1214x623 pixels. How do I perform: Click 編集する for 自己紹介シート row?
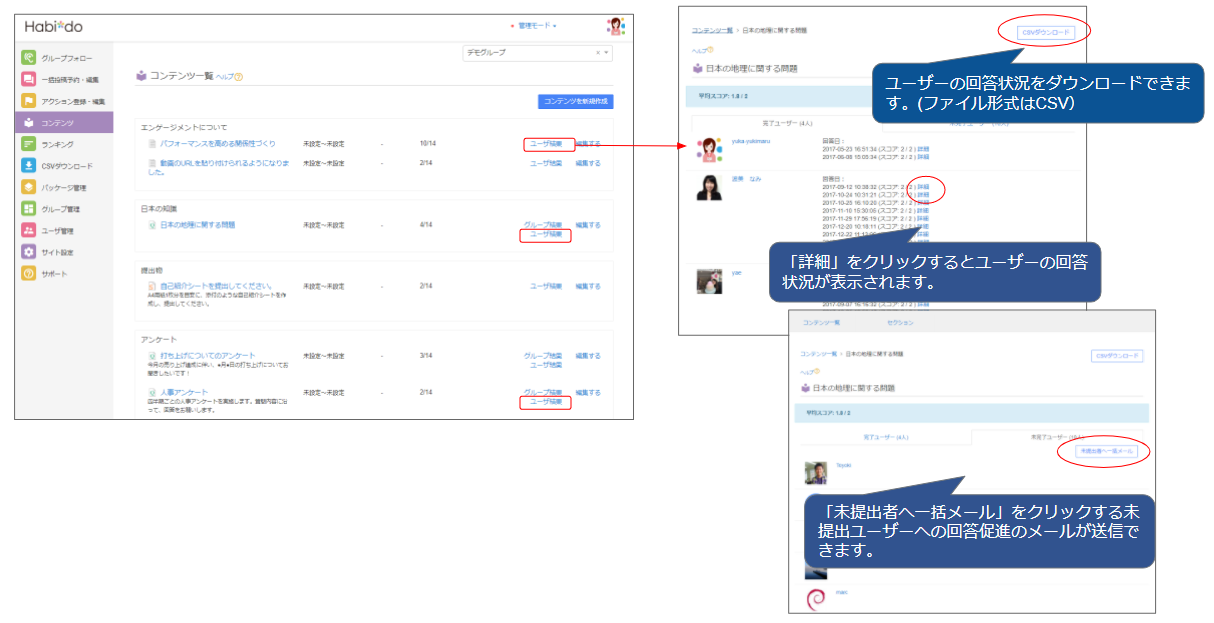click(588, 286)
